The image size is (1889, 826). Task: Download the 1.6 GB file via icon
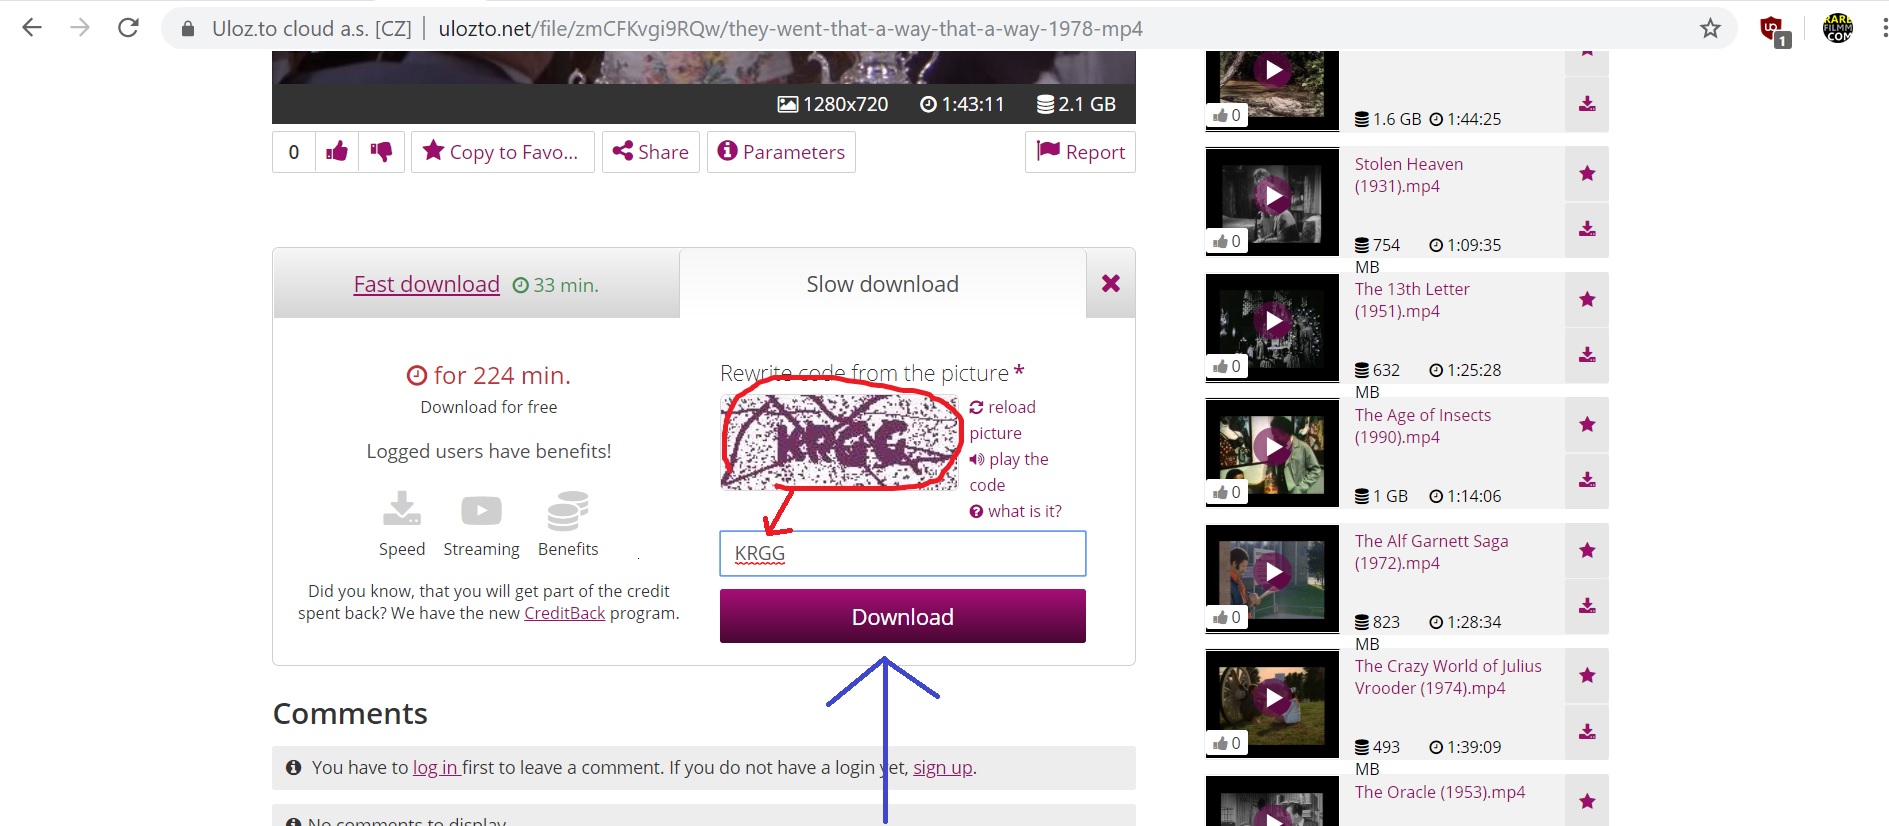[1587, 104]
